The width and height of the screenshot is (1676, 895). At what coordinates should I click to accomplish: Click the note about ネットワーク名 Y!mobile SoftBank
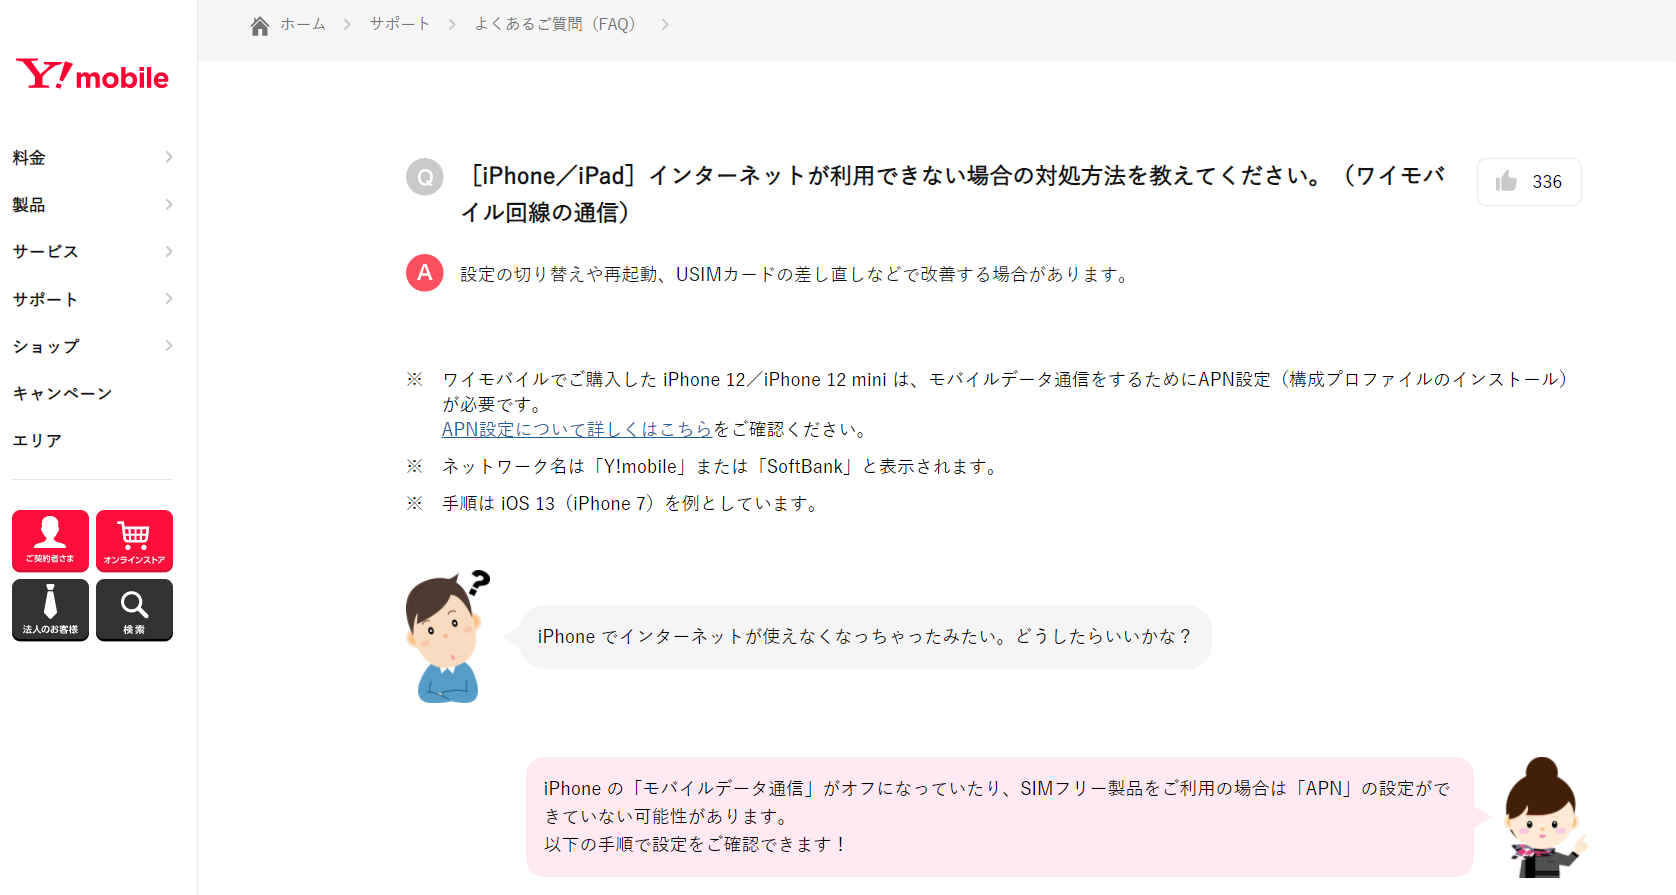click(722, 466)
